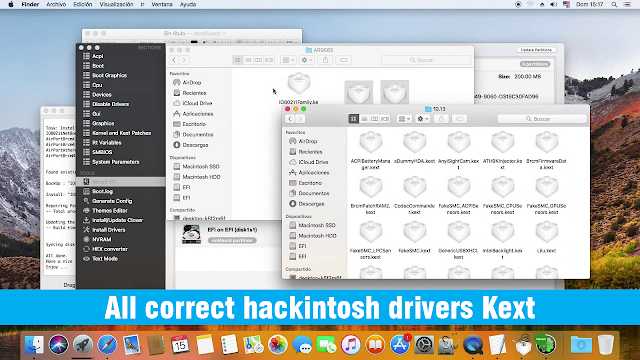640x360 pixels.
Task: Switch AR9565 window to column view
Action: click(258, 60)
